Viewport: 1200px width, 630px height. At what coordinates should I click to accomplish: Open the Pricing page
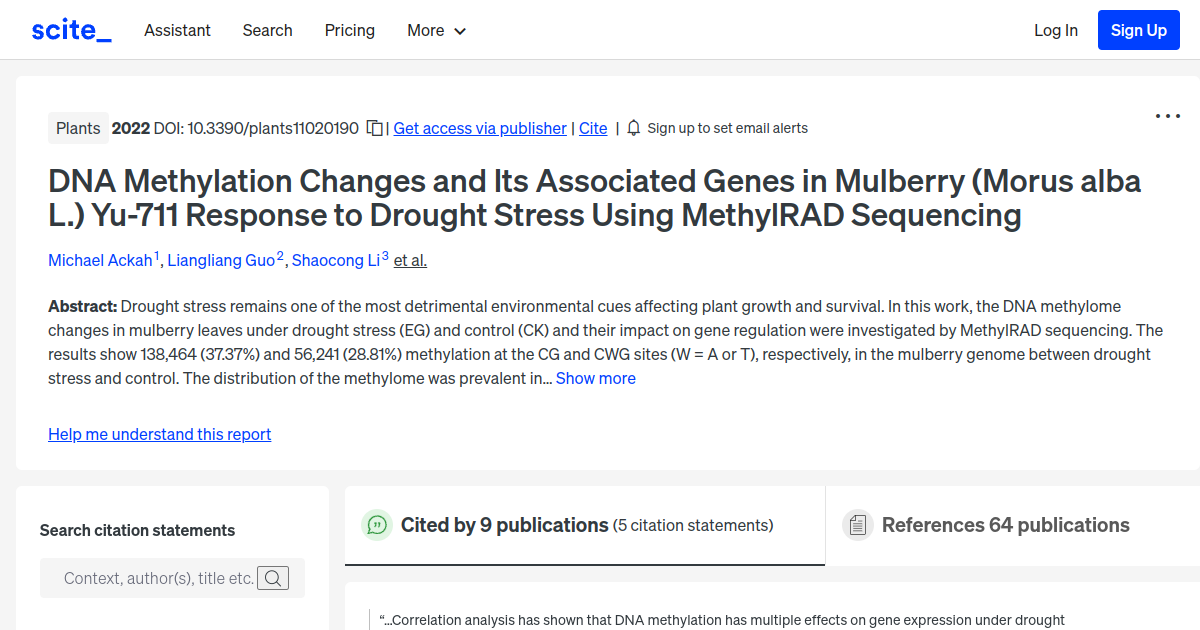click(349, 31)
